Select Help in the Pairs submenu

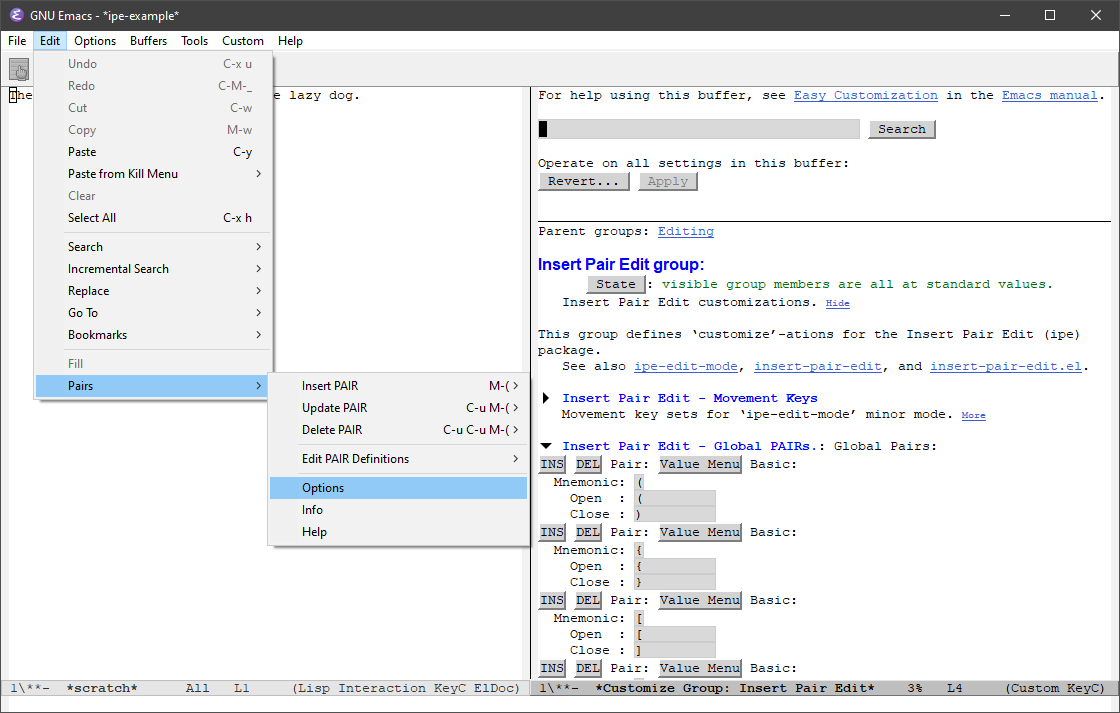pos(399,532)
